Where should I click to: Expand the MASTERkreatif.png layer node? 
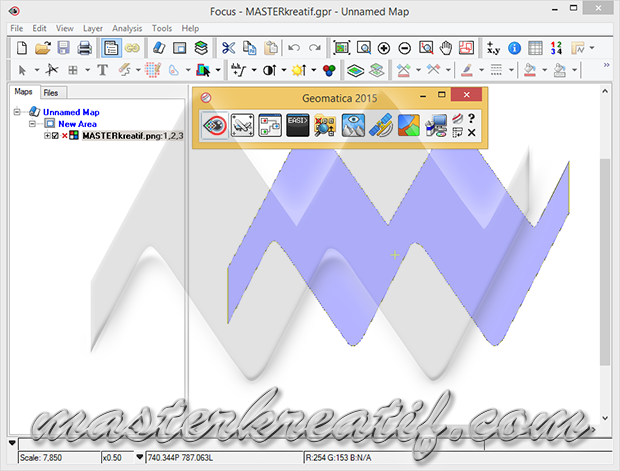[x=47, y=136]
